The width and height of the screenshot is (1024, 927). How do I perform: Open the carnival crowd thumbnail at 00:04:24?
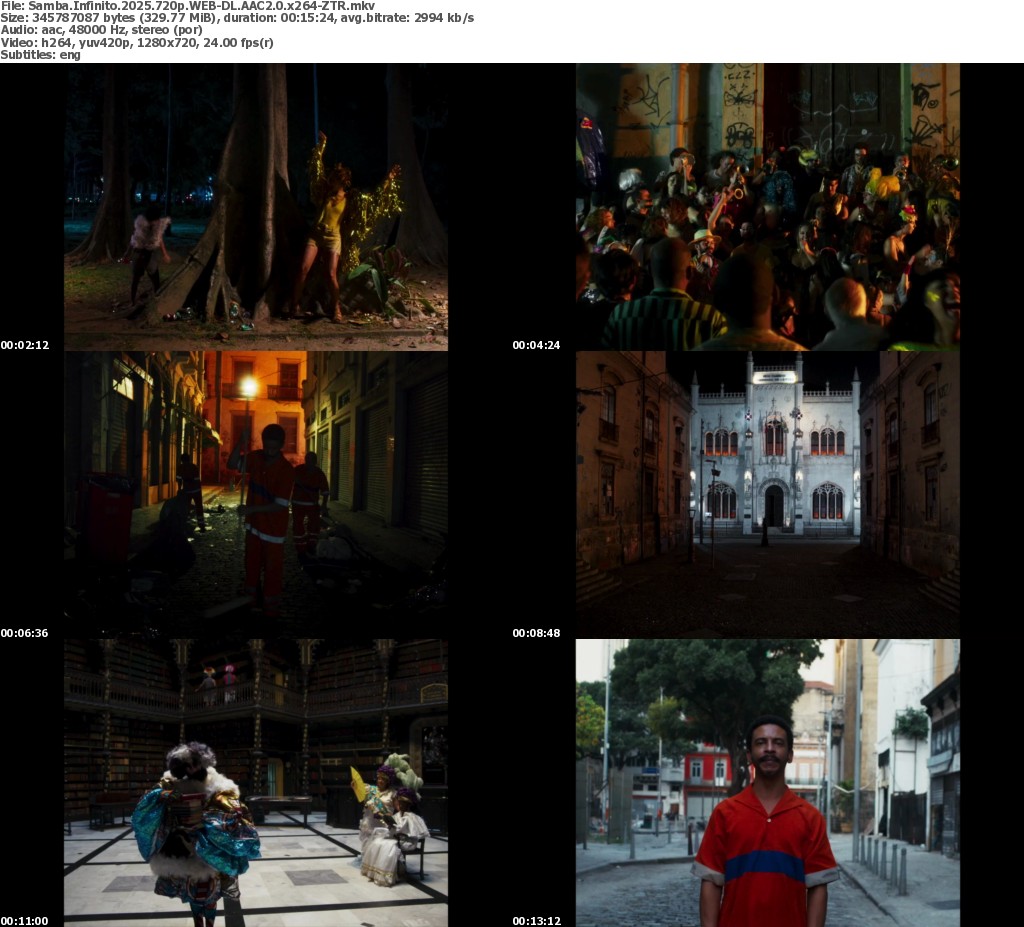pyautogui.click(x=768, y=207)
